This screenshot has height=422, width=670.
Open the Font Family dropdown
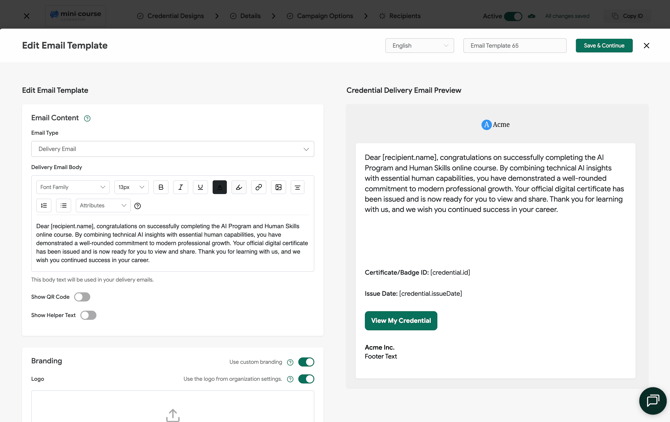coord(73,187)
